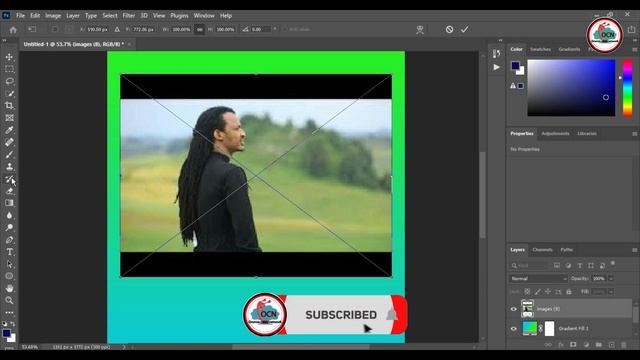
Task: Click the foreground color swatch in Color panel
Action: coord(515,65)
